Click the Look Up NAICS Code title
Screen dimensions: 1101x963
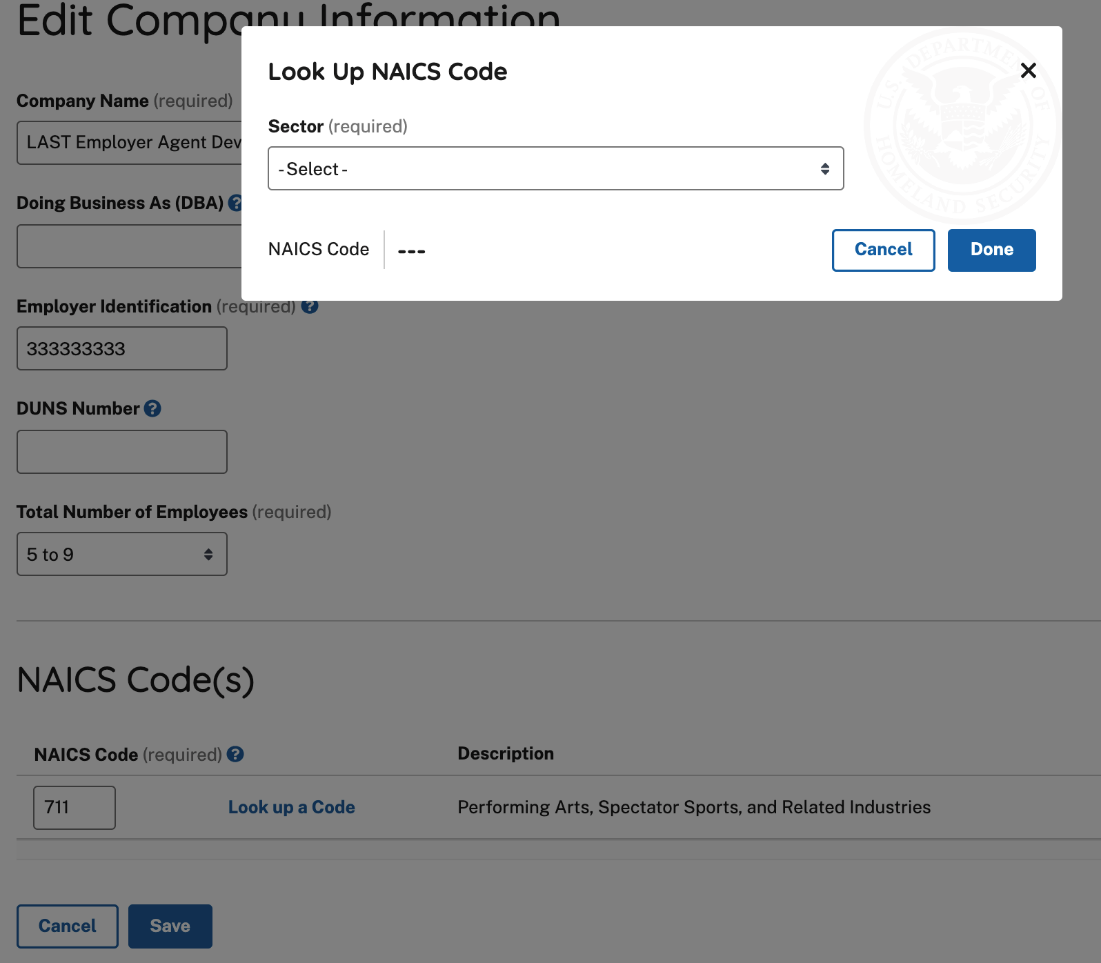(x=388, y=72)
